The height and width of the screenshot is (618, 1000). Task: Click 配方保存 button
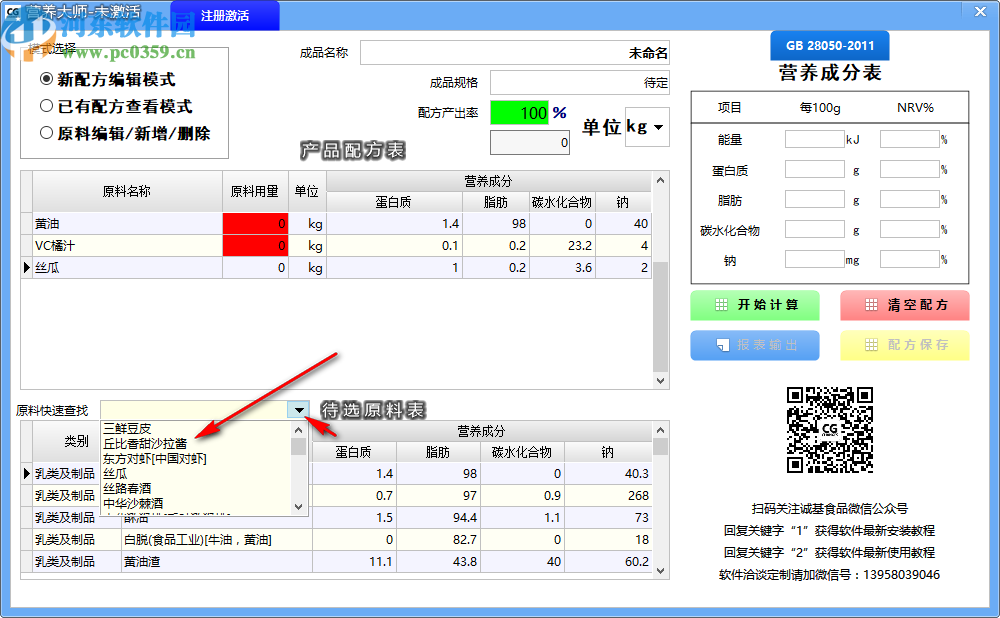905,345
